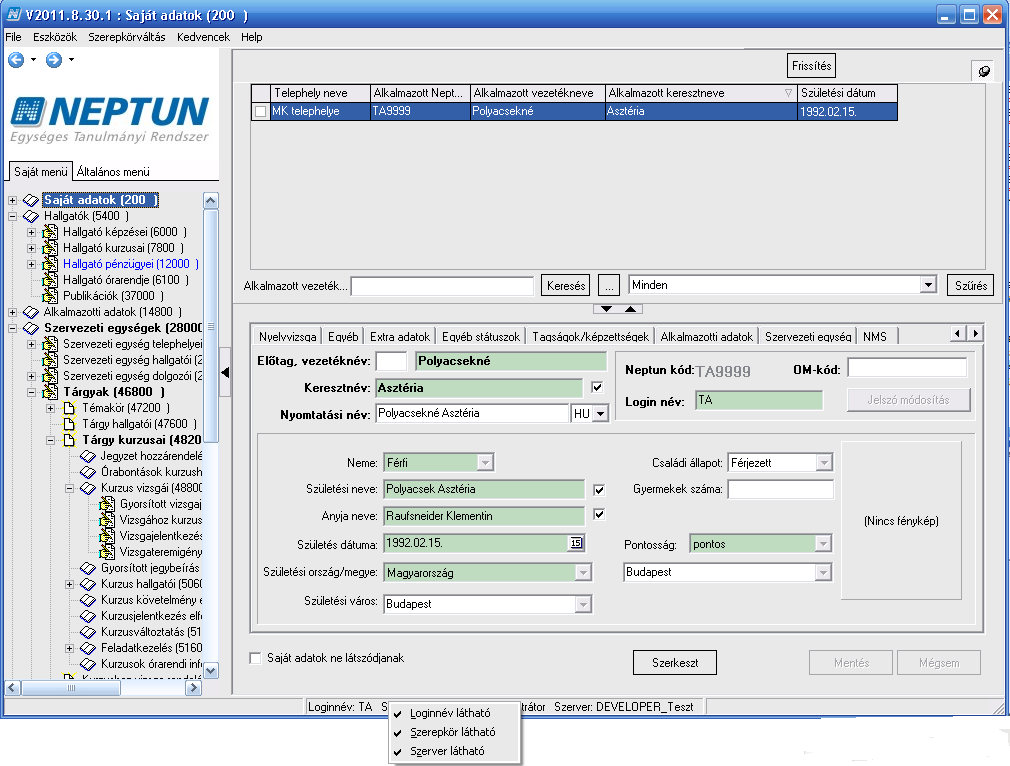Expand the Hallgató pénzügyei tree node
This screenshot has width=1010, height=766.
point(32,264)
